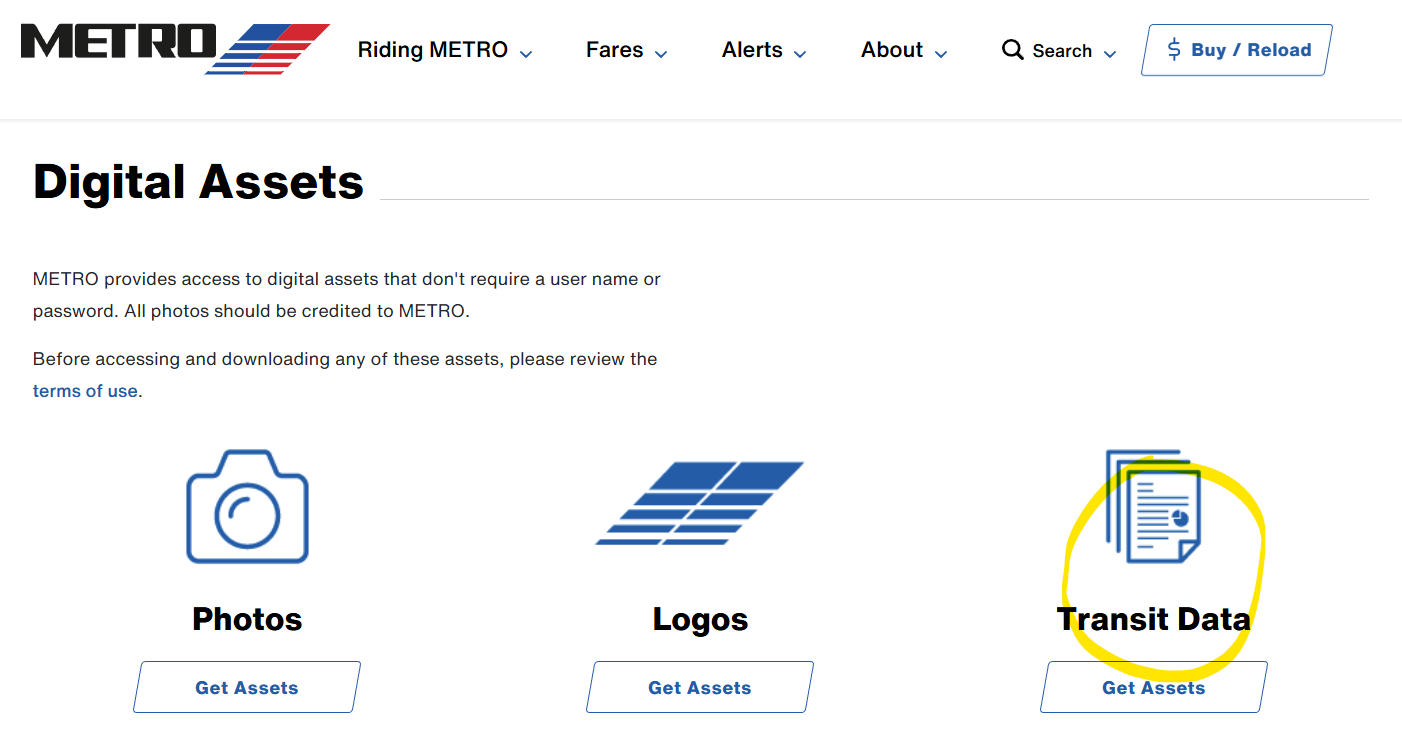Expand the Alerts dropdown chevron

(x=800, y=54)
